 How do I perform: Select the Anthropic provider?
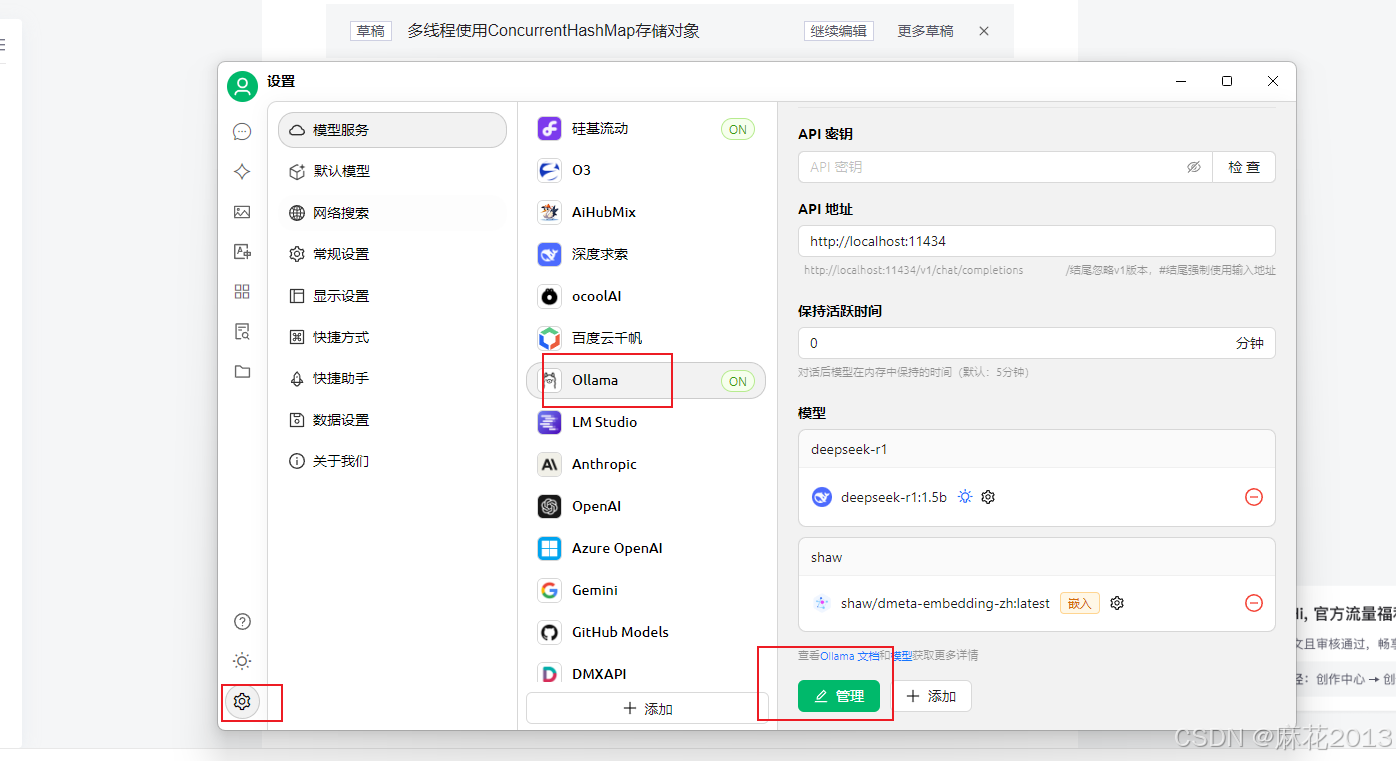[646, 464]
